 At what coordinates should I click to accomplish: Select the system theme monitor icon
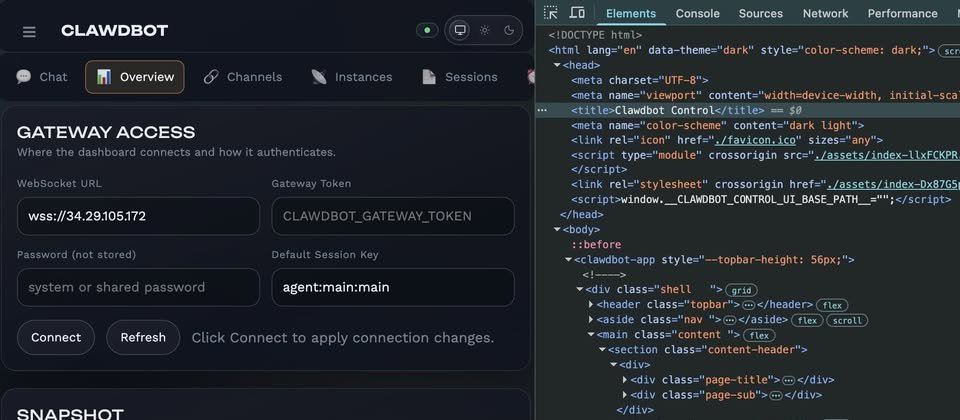coord(460,30)
